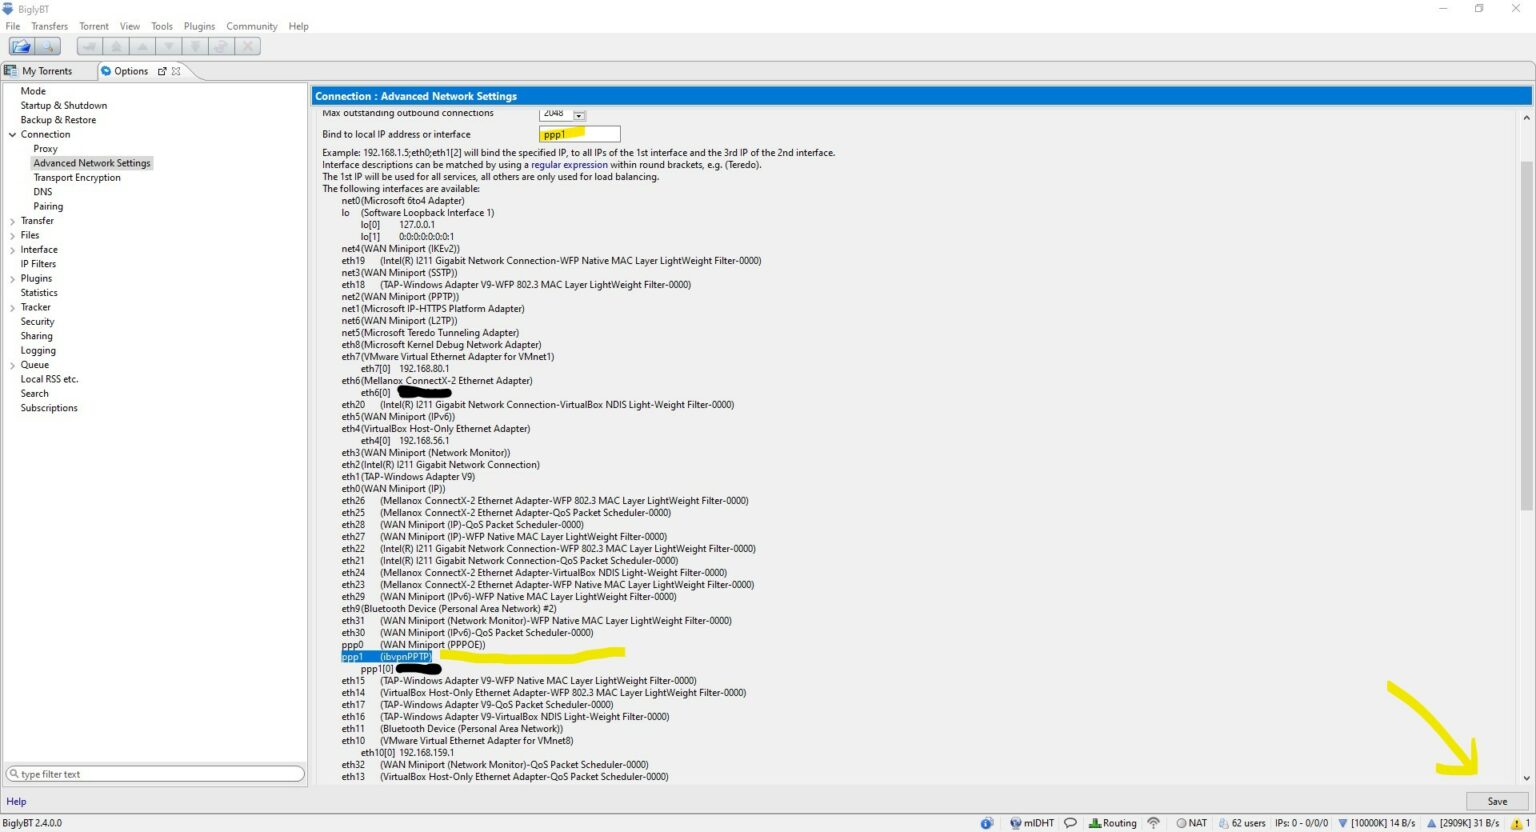
Task: Select IP Filters option
Action: coord(38,264)
